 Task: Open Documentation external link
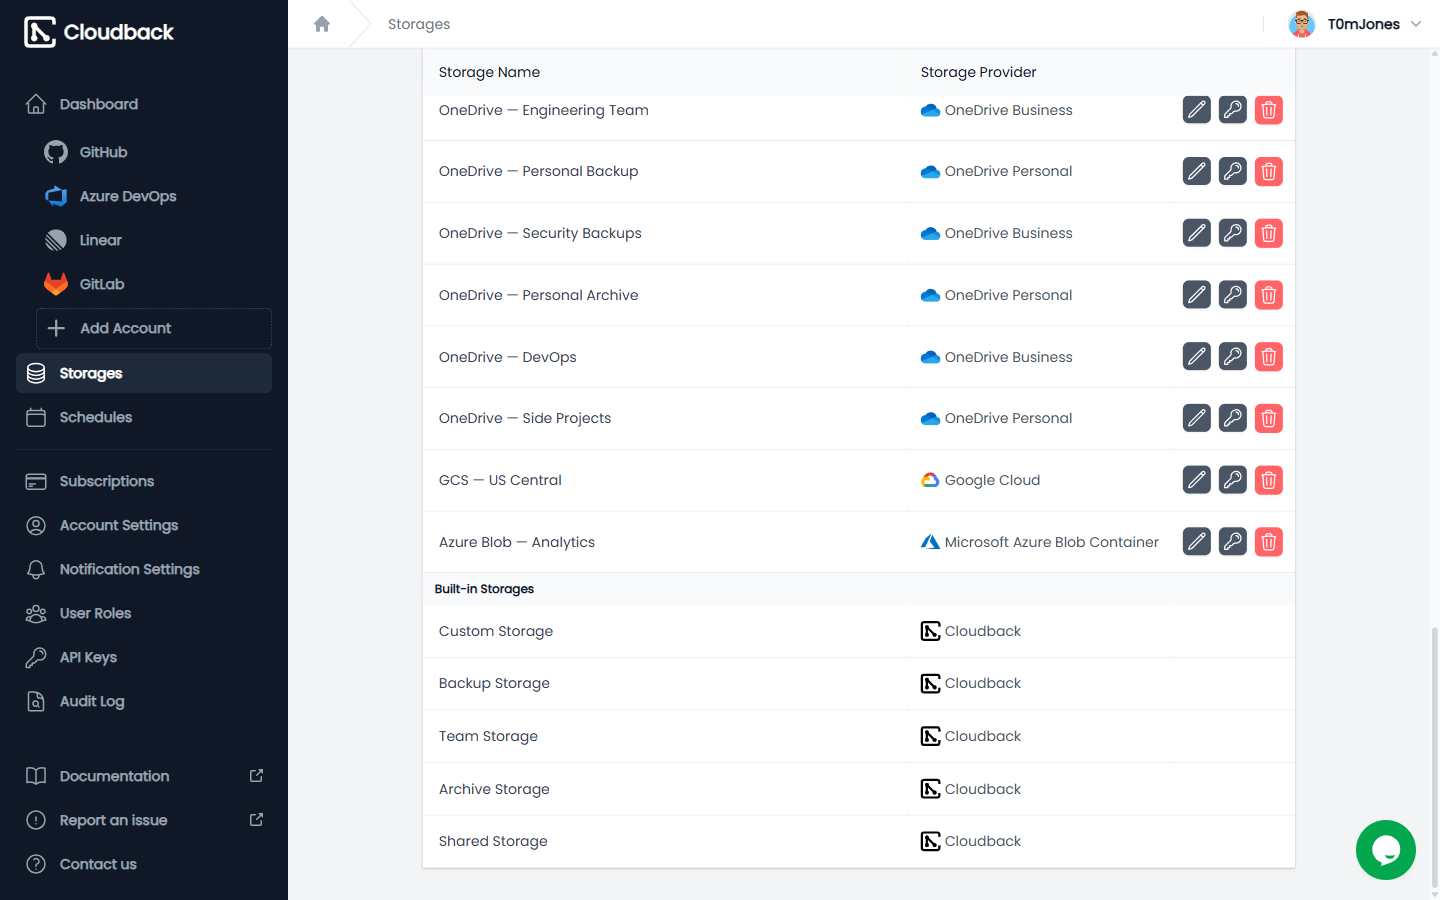pyautogui.click(x=144, y=776)
